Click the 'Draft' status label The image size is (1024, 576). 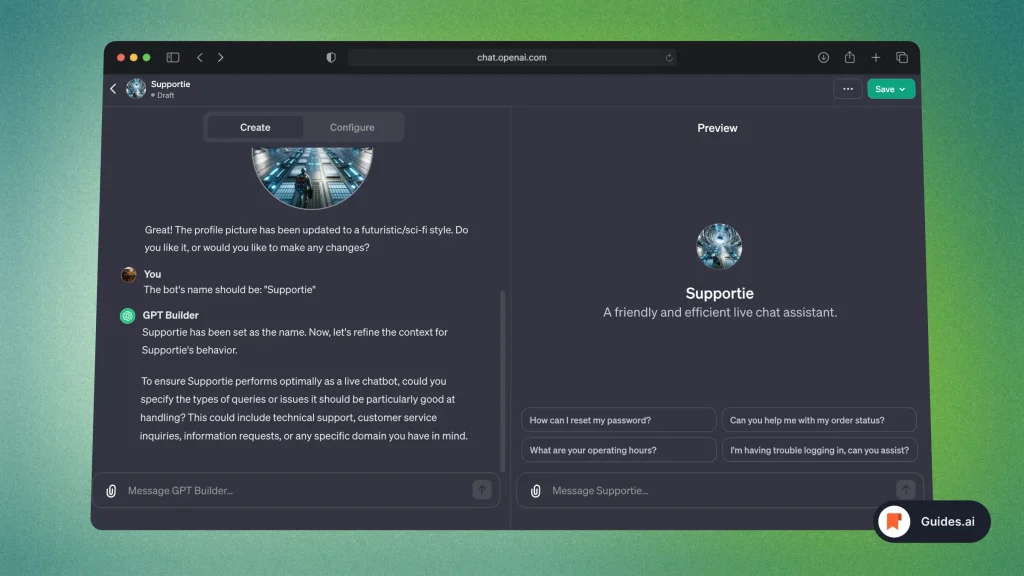tap(165, 95)
